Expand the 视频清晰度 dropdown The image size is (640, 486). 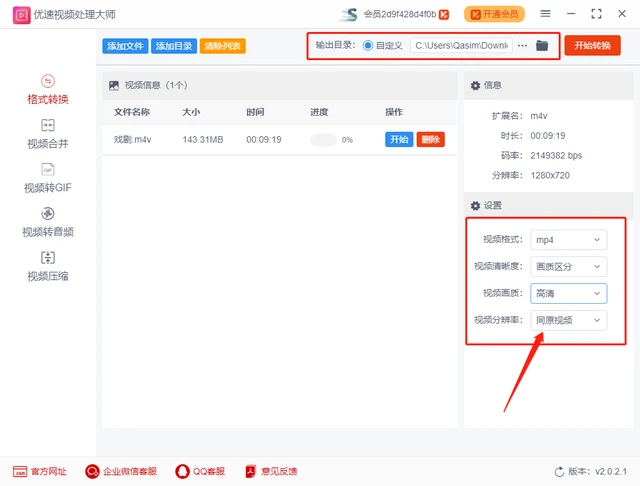pos(568,267)
